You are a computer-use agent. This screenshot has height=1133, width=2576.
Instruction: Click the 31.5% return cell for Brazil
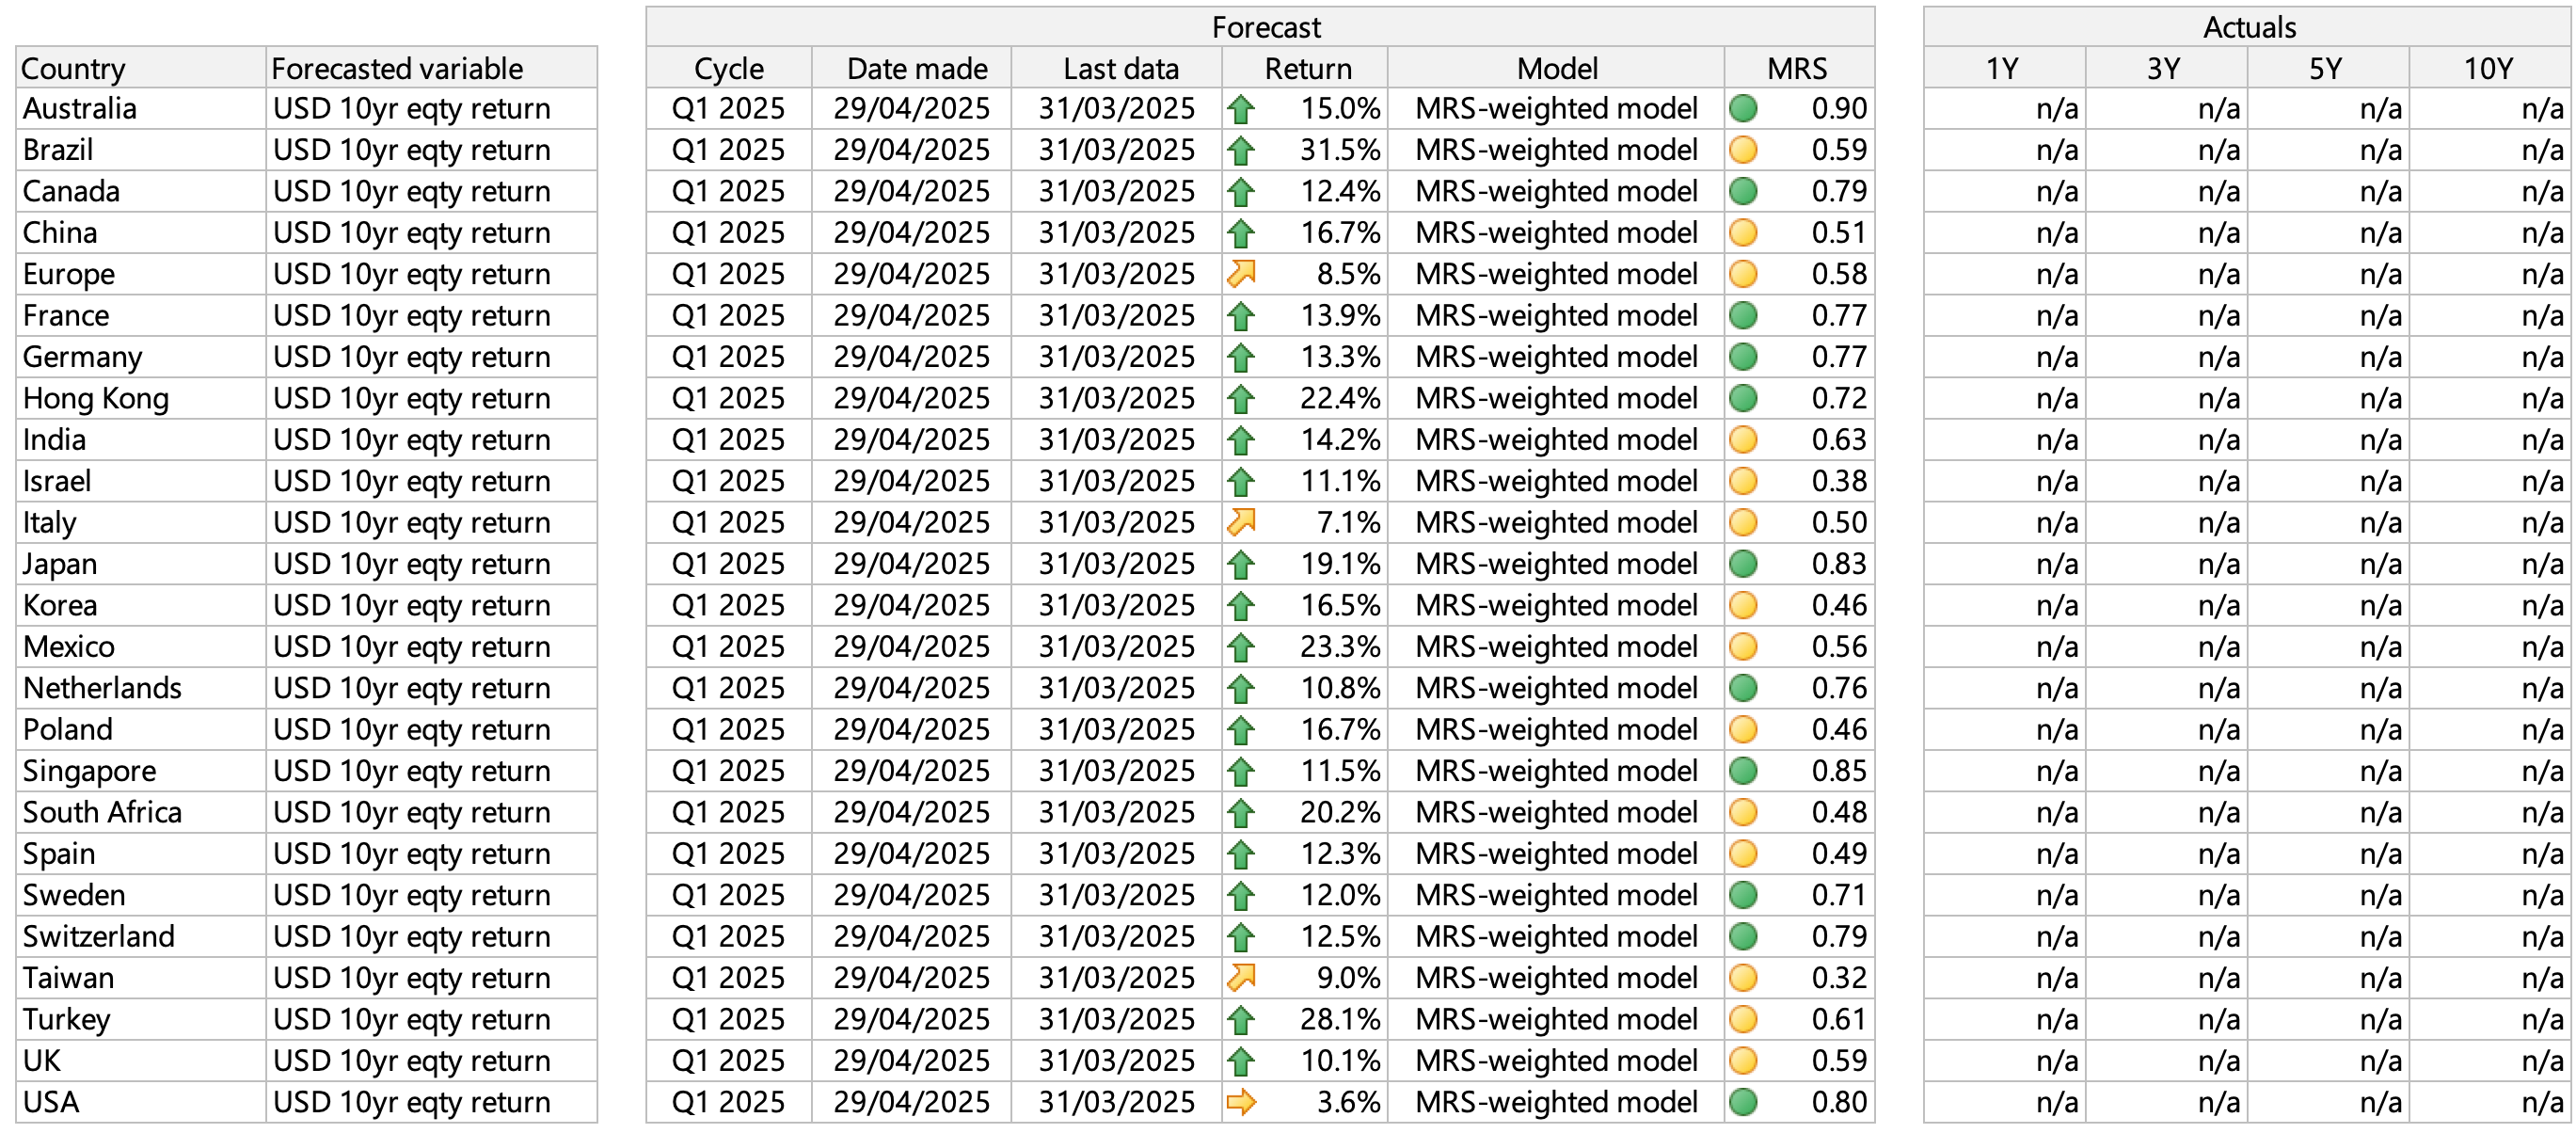(x=1339, y=150)
